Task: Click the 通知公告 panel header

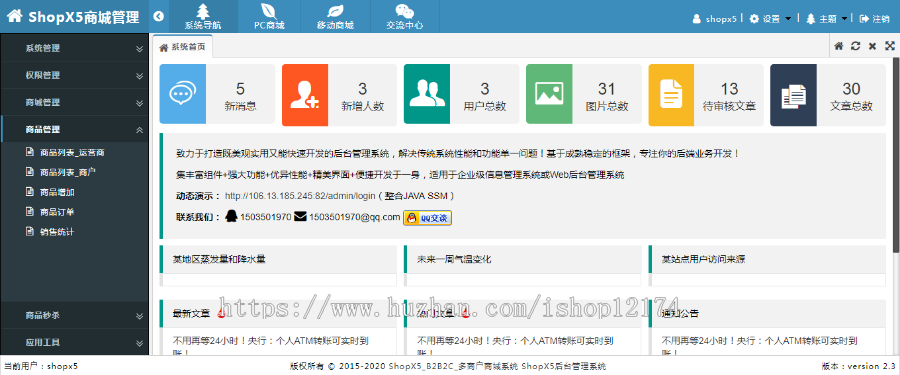Action: coord(767,314)
